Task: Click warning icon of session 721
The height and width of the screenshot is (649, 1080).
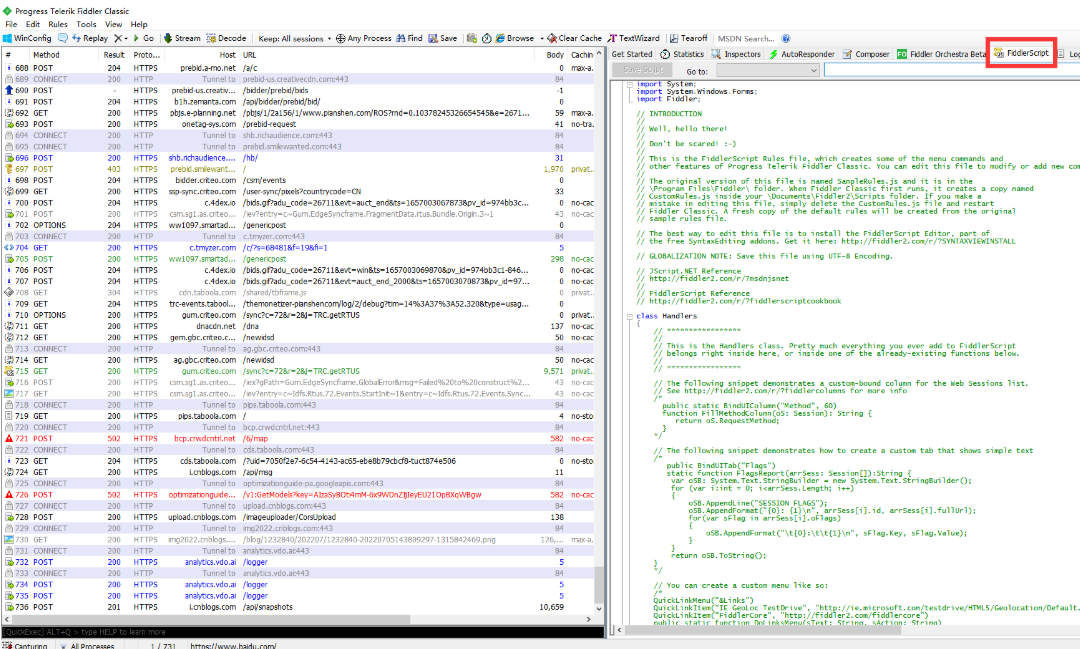Action: (9, 439)
